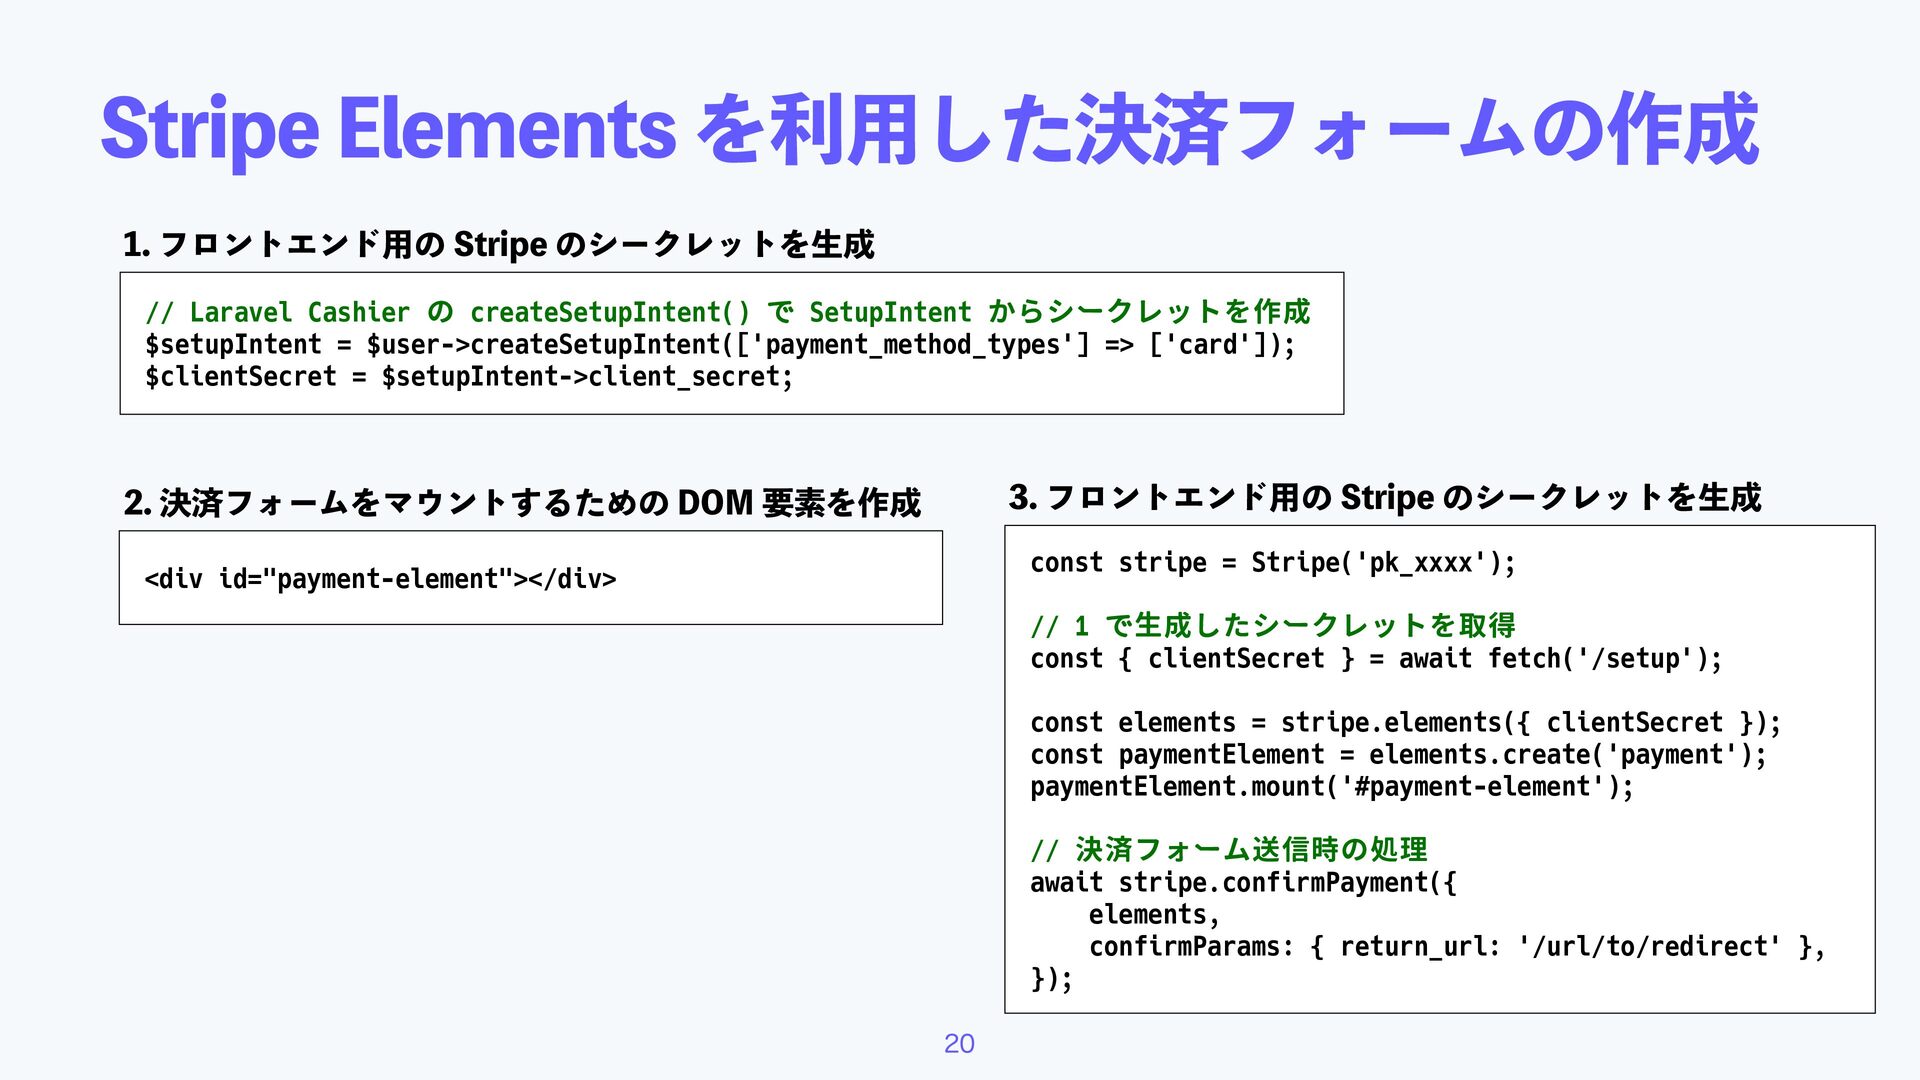This screenshot has width=1920, height=1080.
Task: Click the await fetch('/setup') code line
Action: (x=1375, y=659)
